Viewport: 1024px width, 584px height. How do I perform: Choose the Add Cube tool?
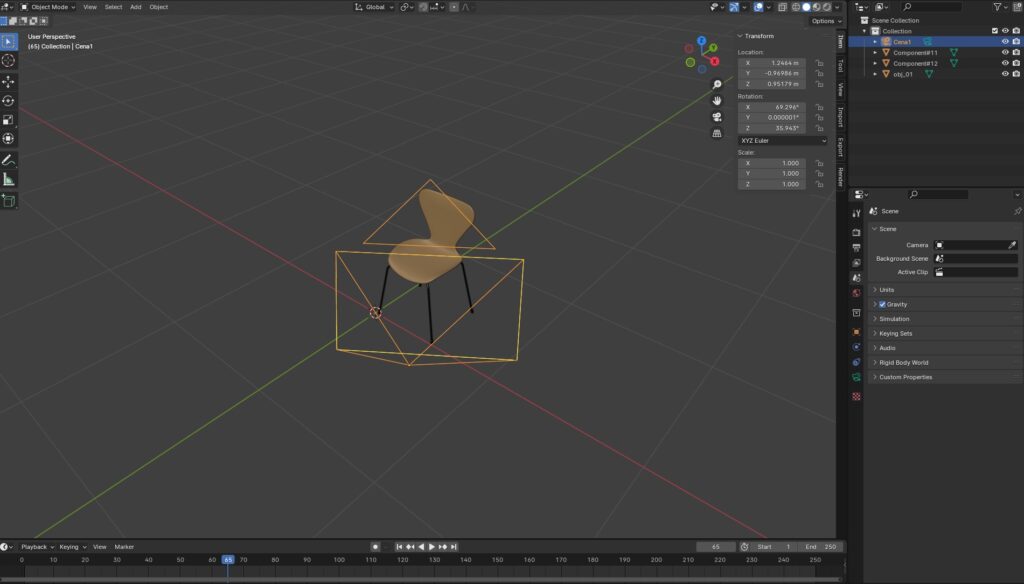pos(9,200)
